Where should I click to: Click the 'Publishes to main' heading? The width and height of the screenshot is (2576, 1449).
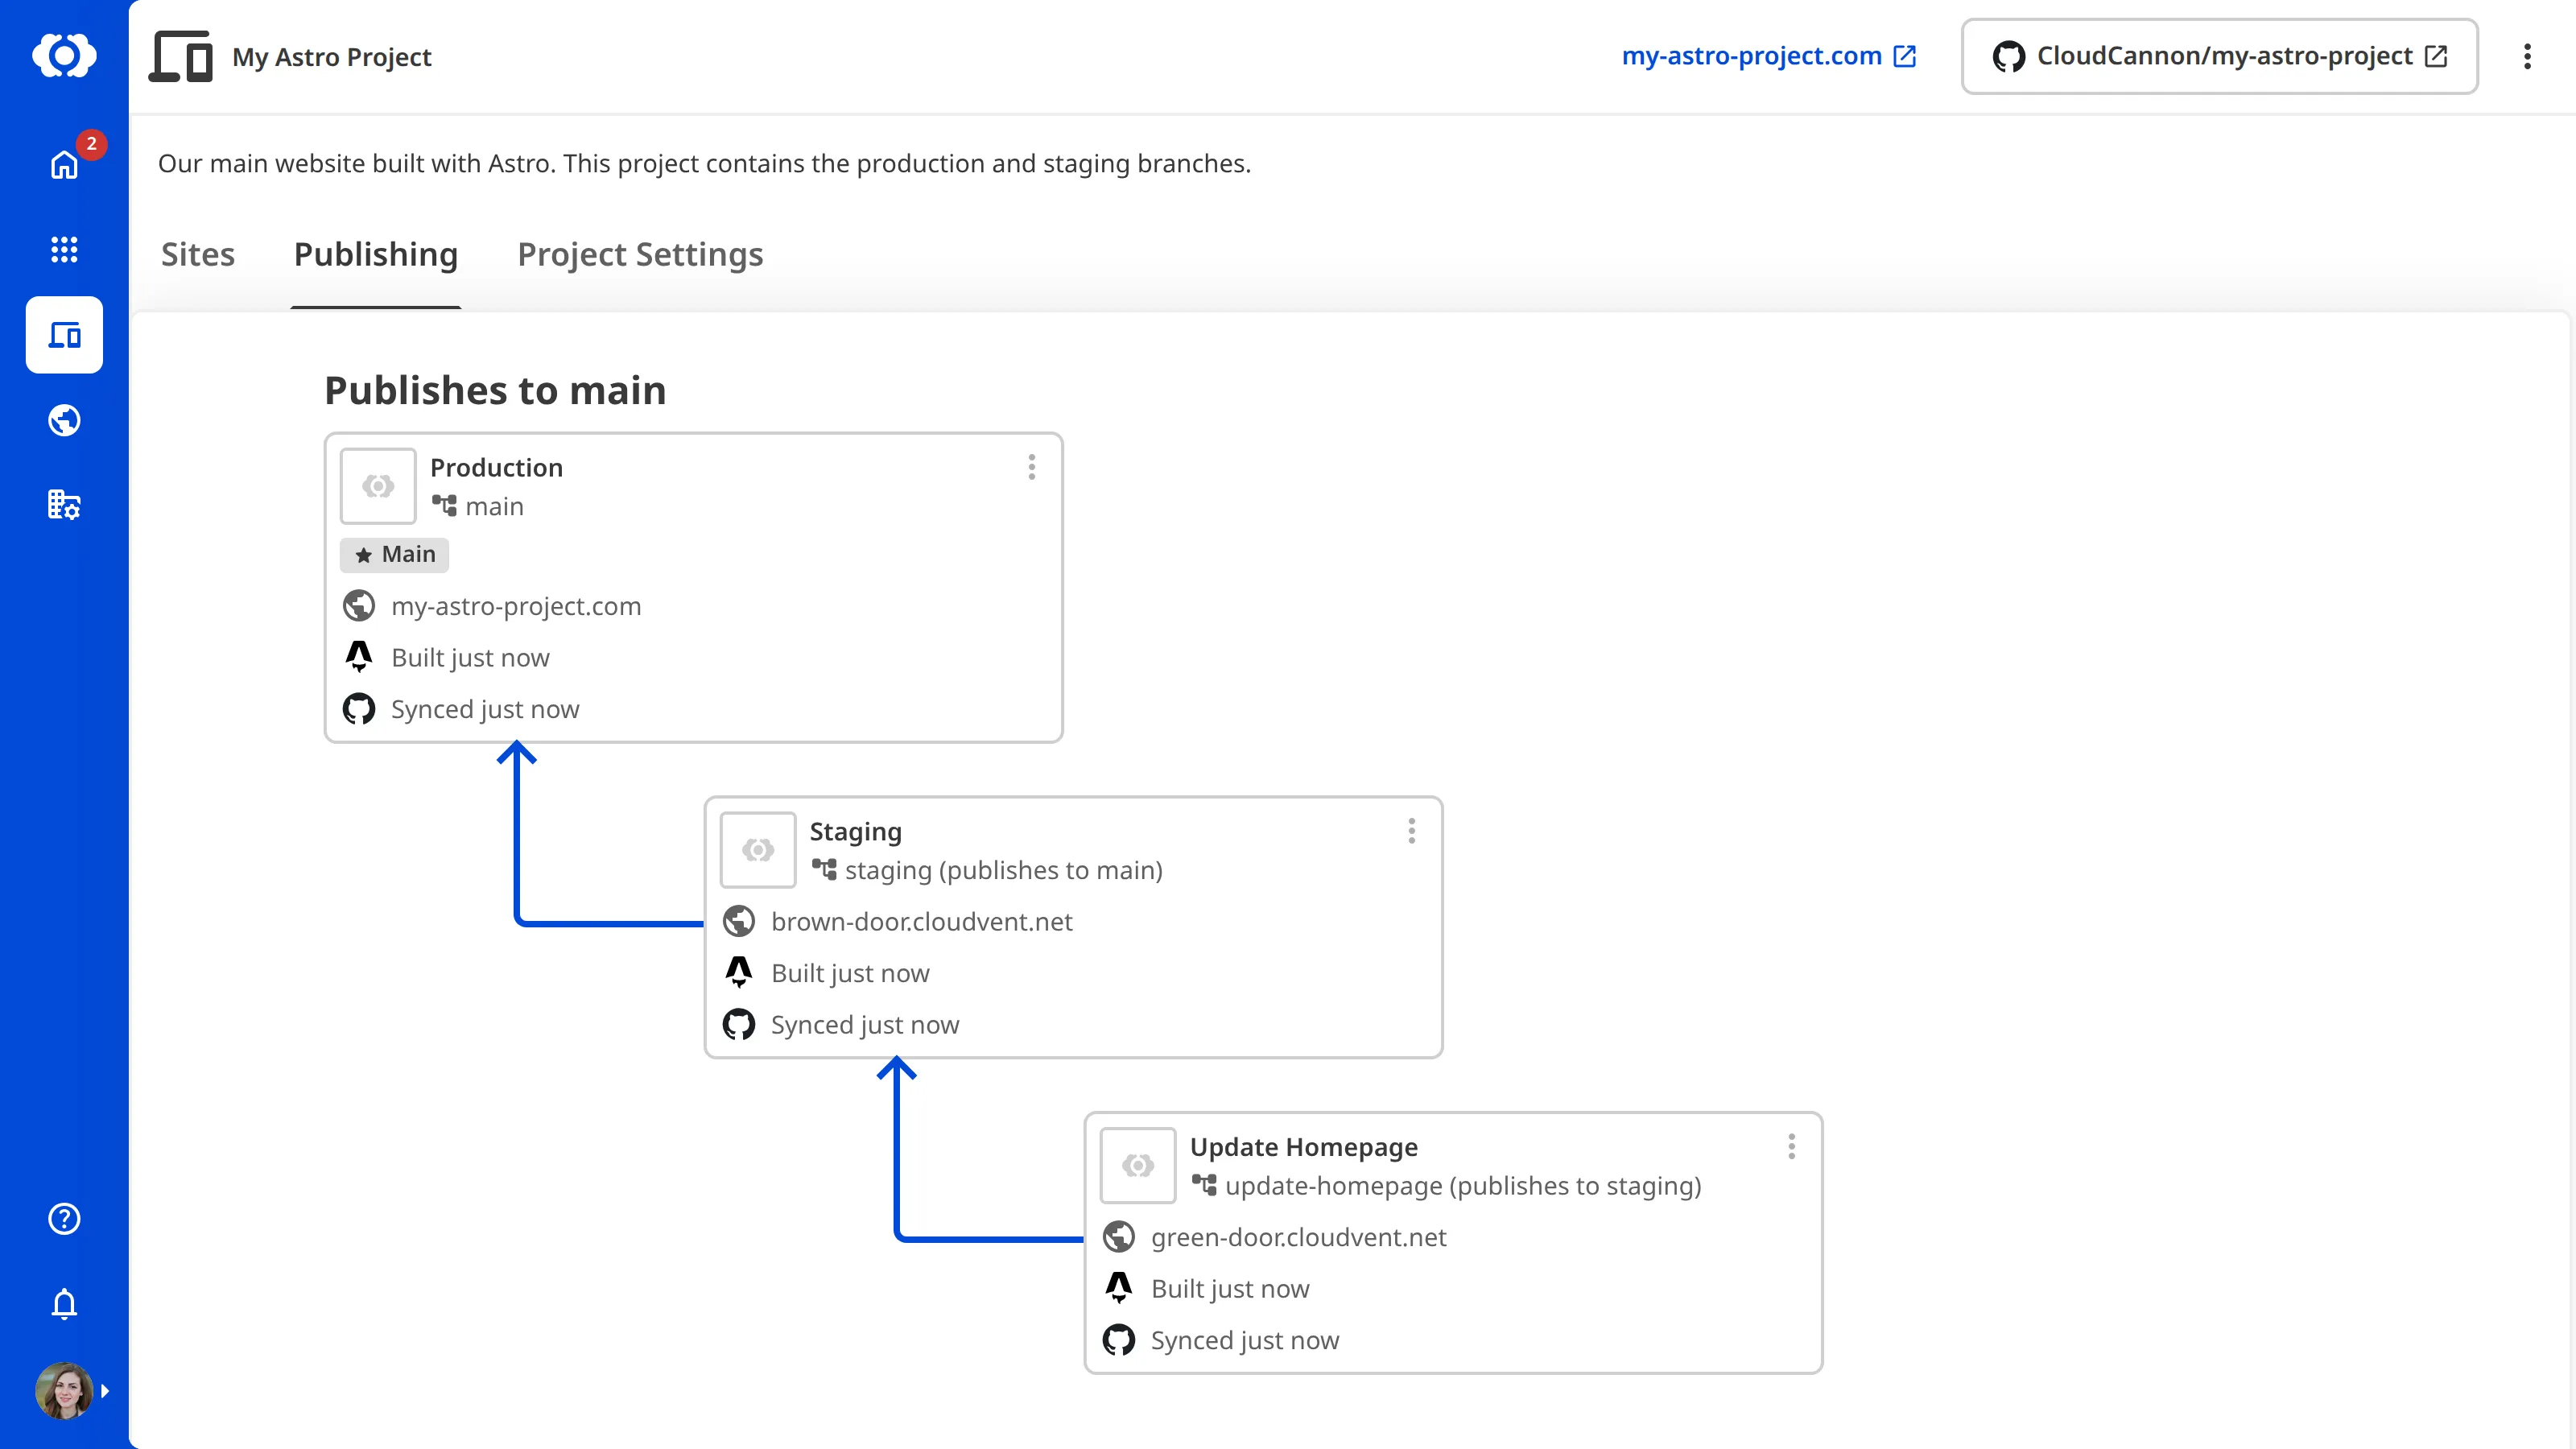click(495, 390)
